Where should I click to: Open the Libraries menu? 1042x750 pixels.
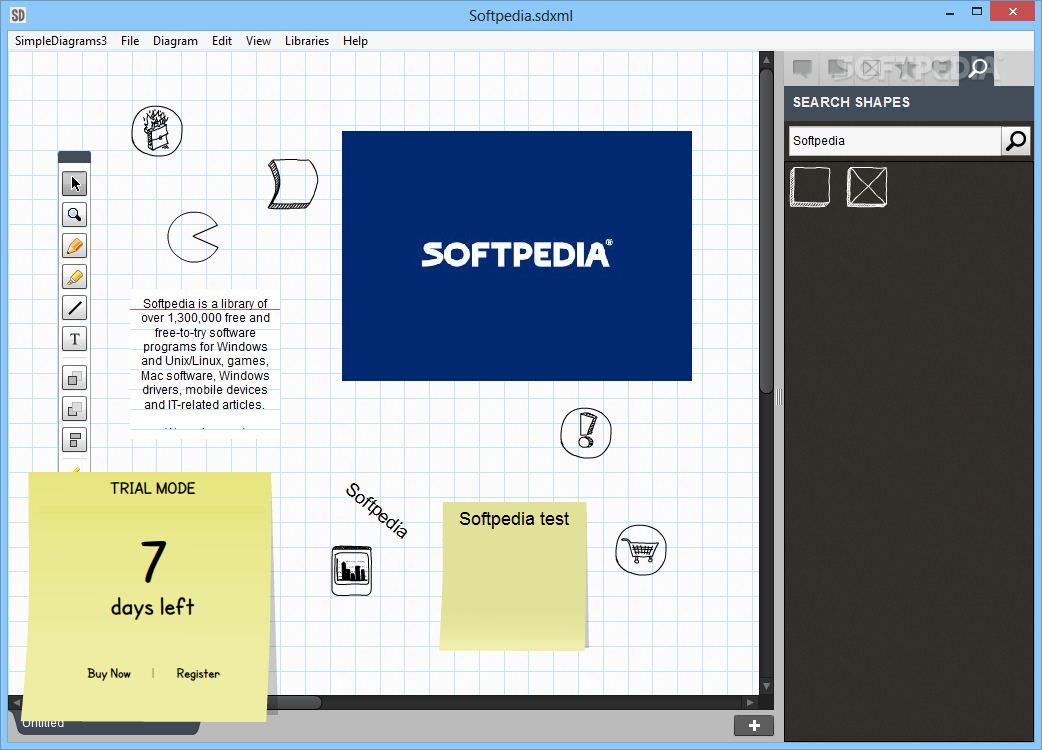tap(307, 41)
